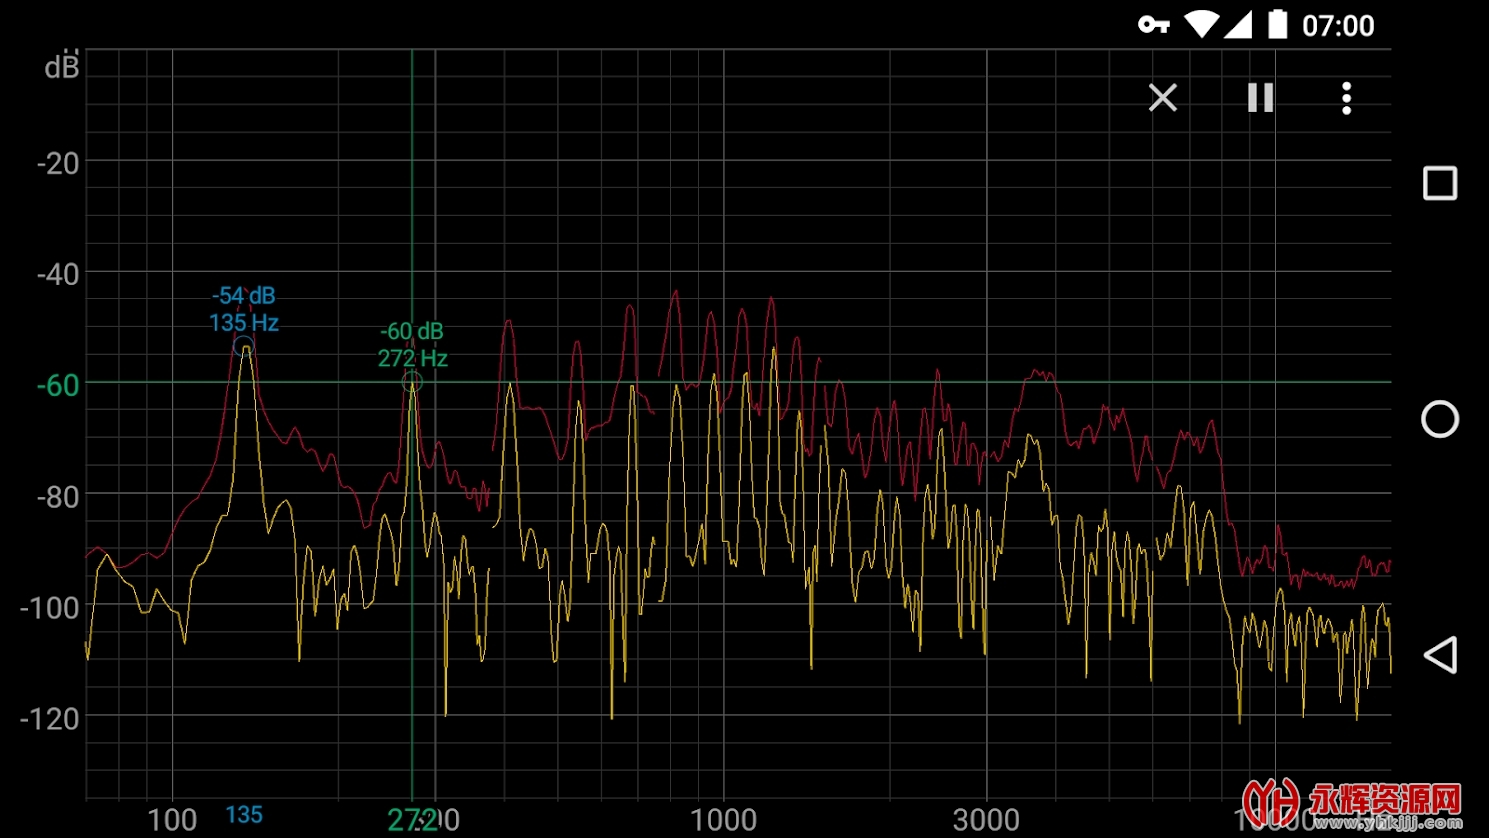Viewport: 1489px width, 838px height.
Task: Tap the 3000 Hz frequency axis label
Action: pyautogui.click(x=986, y=820)
